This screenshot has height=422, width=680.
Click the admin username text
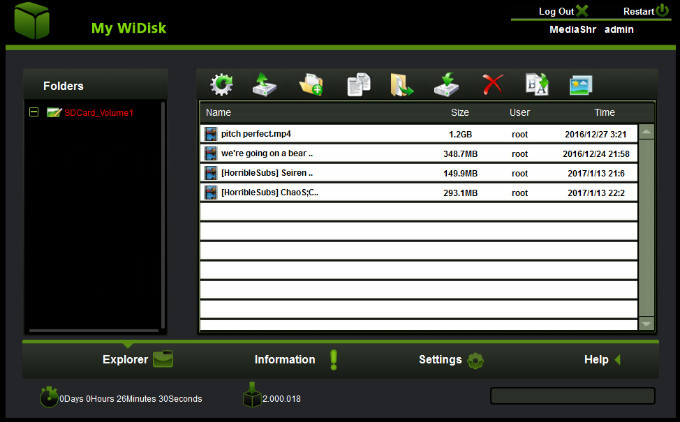(619, 29)
